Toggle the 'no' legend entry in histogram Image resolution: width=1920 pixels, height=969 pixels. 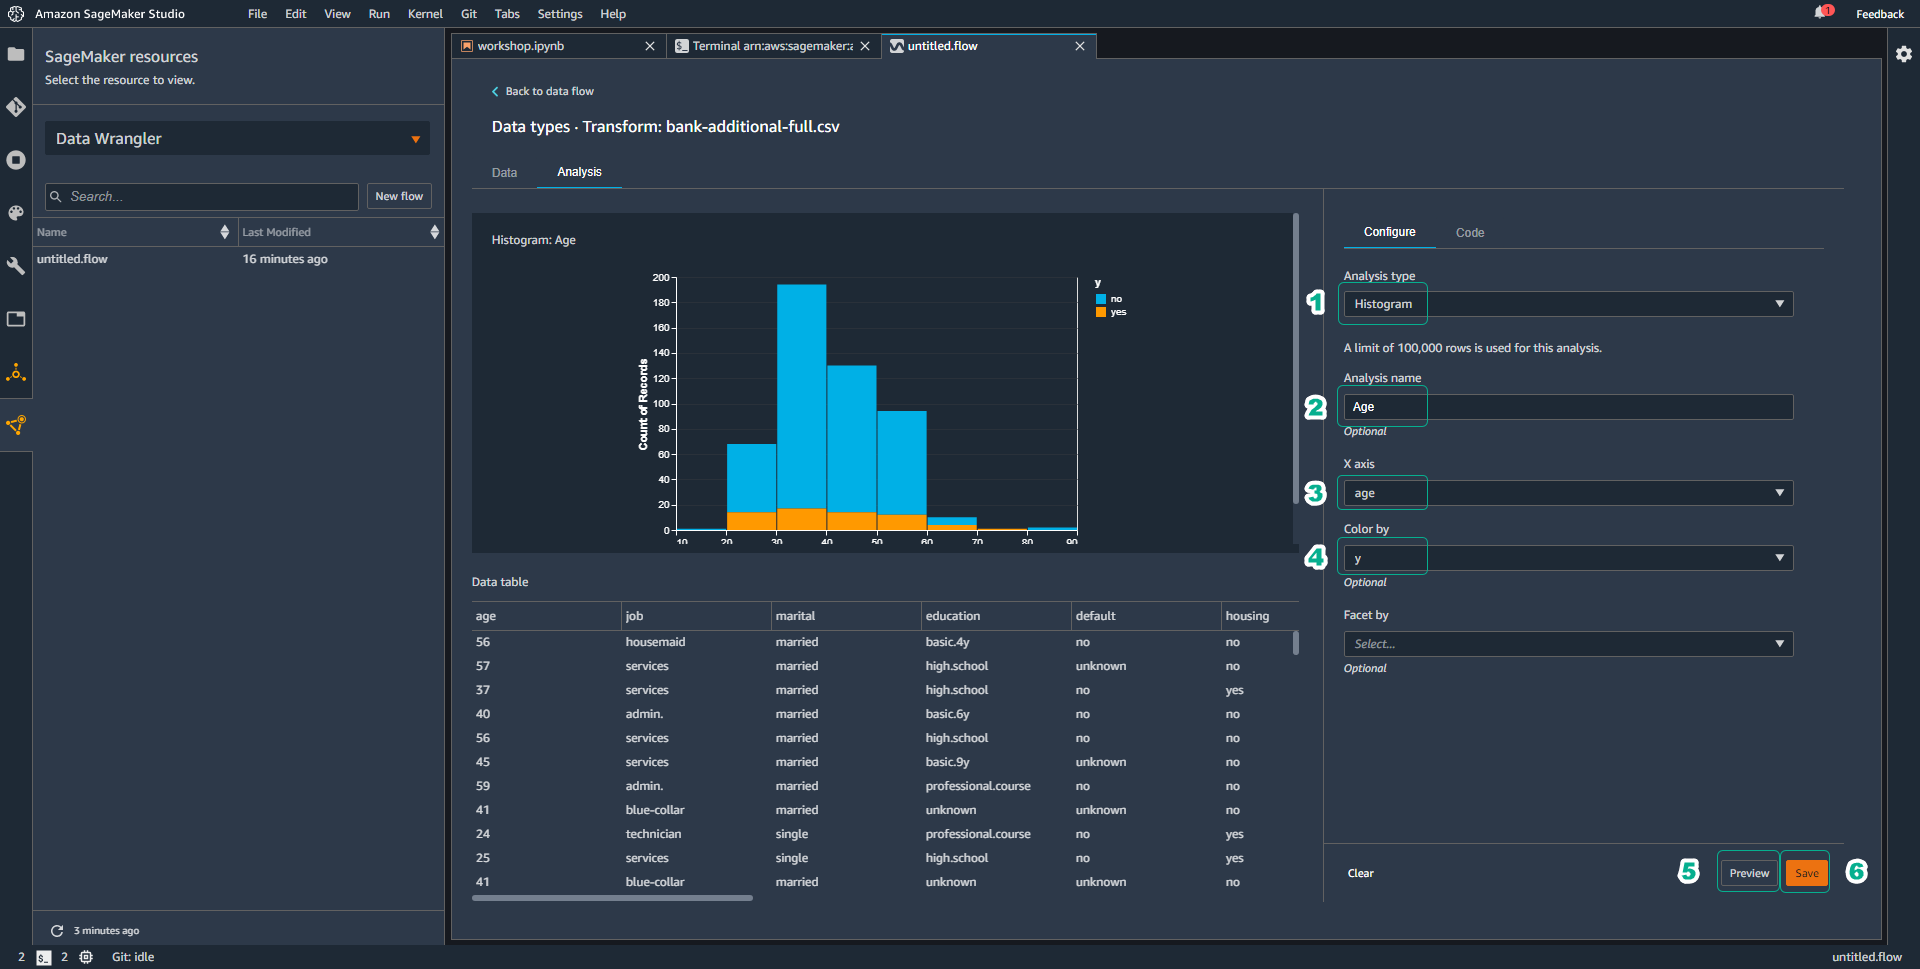pyautogui.click(x=1109, y=299)
